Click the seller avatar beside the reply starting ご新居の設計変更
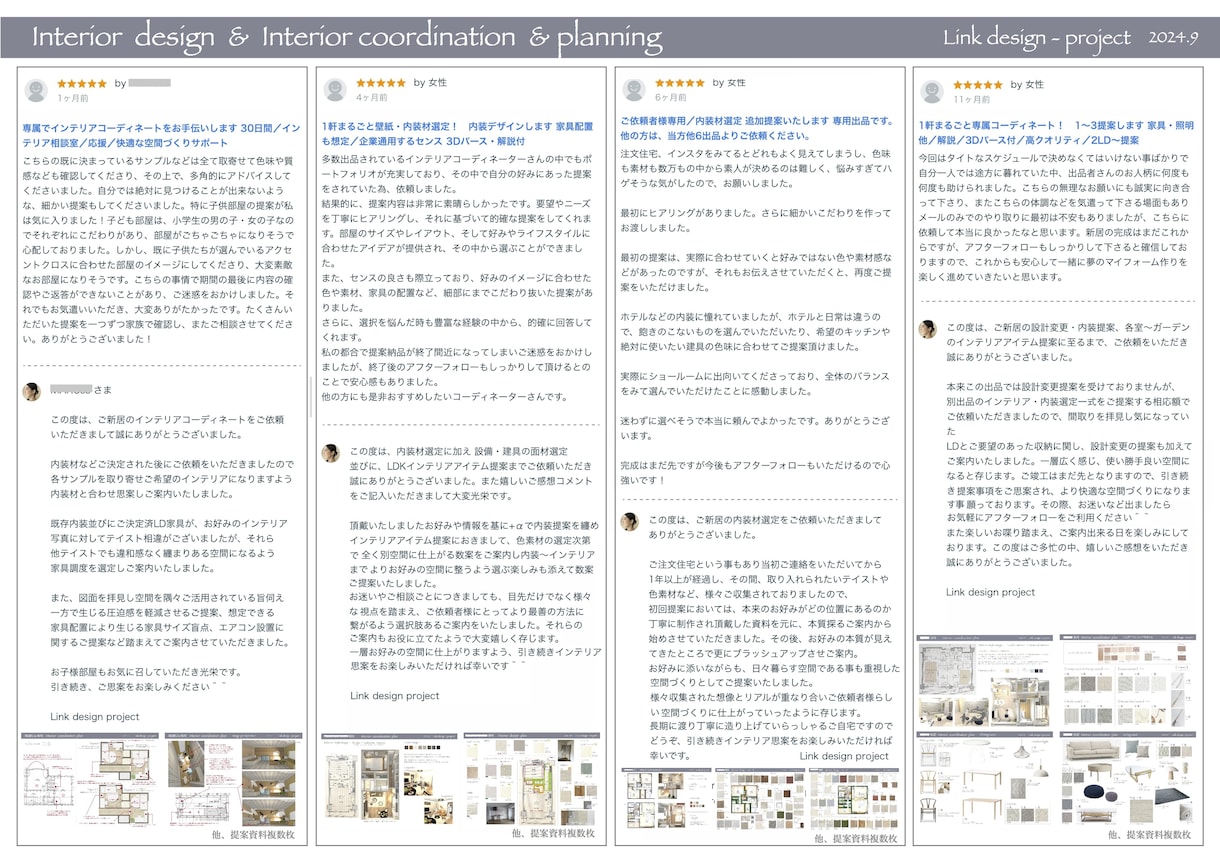This screenshot has height=863, width=1220. point(928,329)
